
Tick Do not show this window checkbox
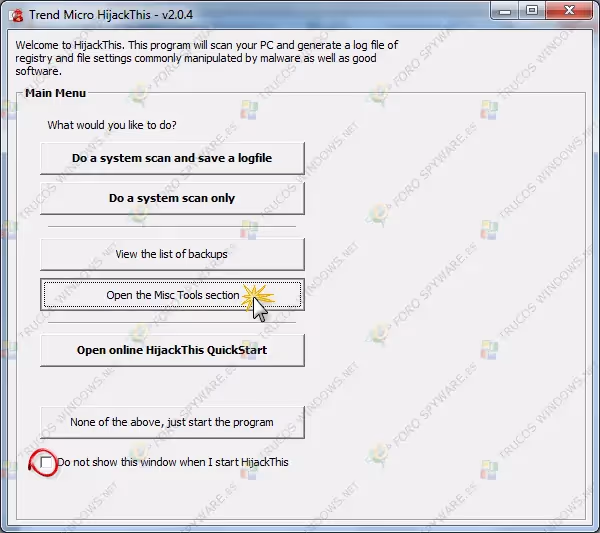(46, 462)
